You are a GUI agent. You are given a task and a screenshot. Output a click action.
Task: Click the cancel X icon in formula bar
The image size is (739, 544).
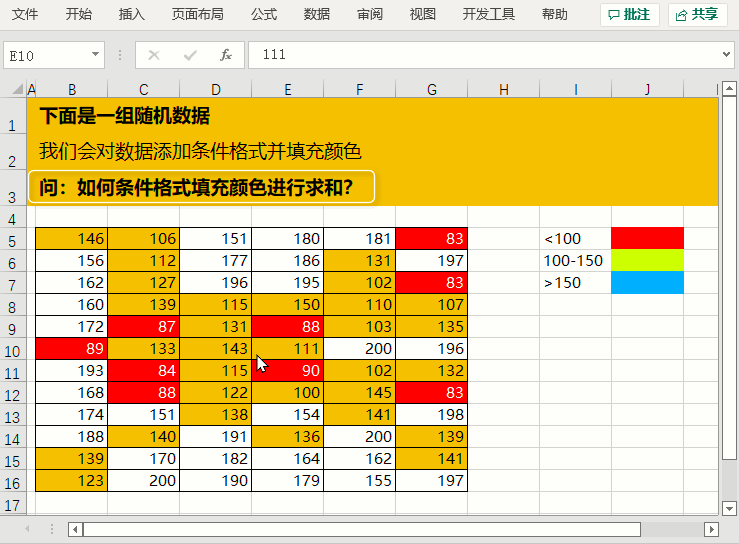pyautogui.click(x=154, y=55)
